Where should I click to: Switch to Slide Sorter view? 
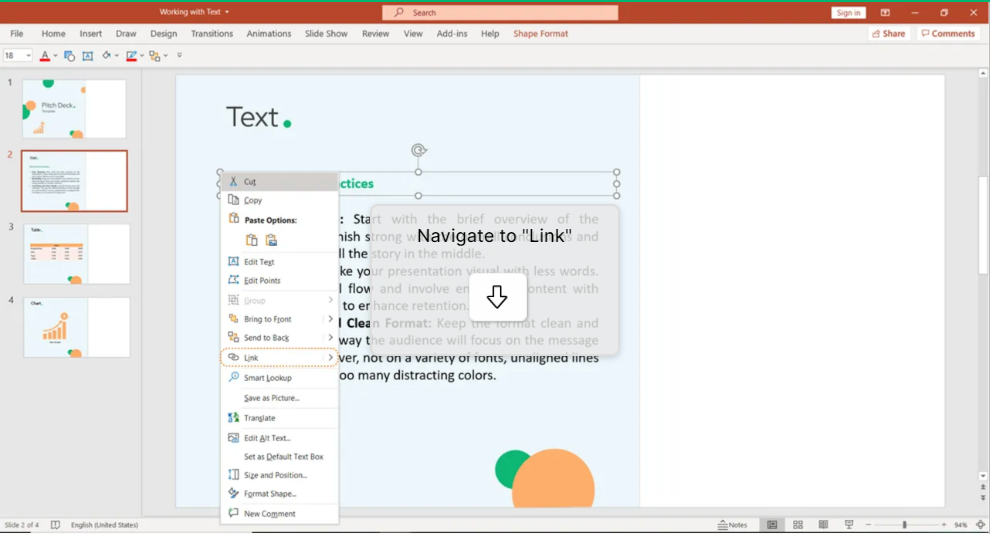coord(797,525)
